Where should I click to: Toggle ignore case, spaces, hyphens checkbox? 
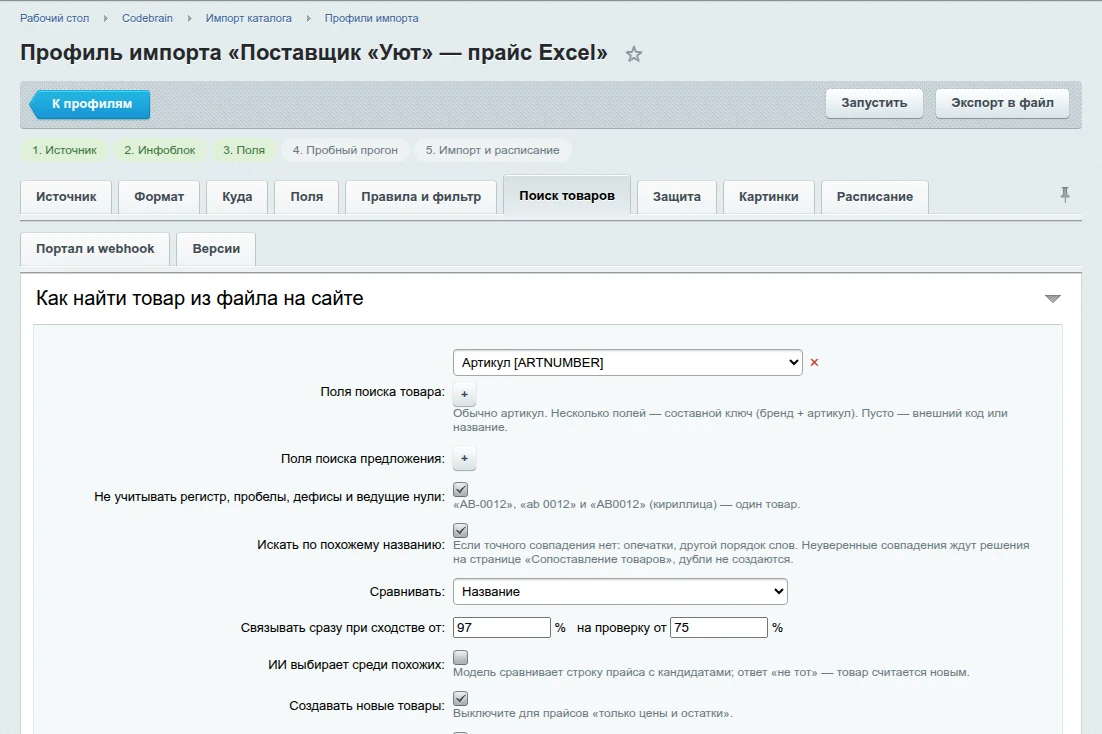coord(460,489)
